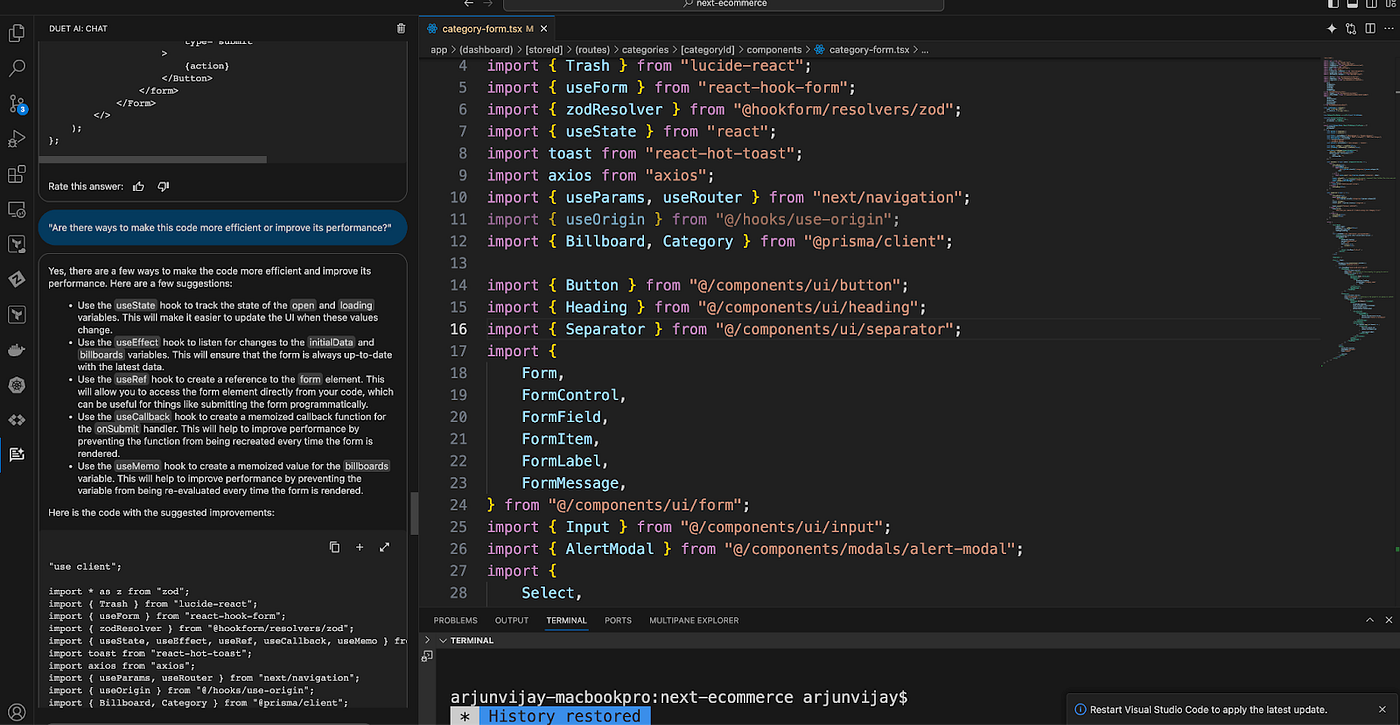Click the 'app' breadcrumb segment
This screenshot has height=725, width=1400.
pos(438,50)
